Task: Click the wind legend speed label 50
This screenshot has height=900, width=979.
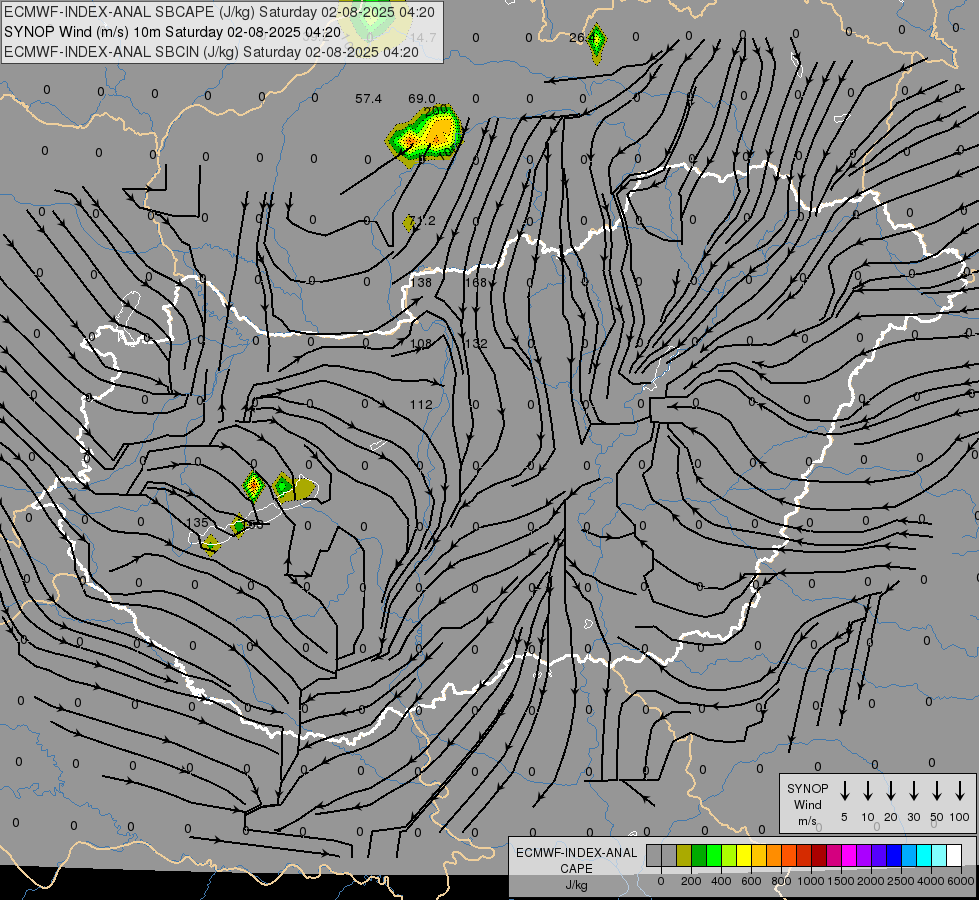Action: (937, 817)
